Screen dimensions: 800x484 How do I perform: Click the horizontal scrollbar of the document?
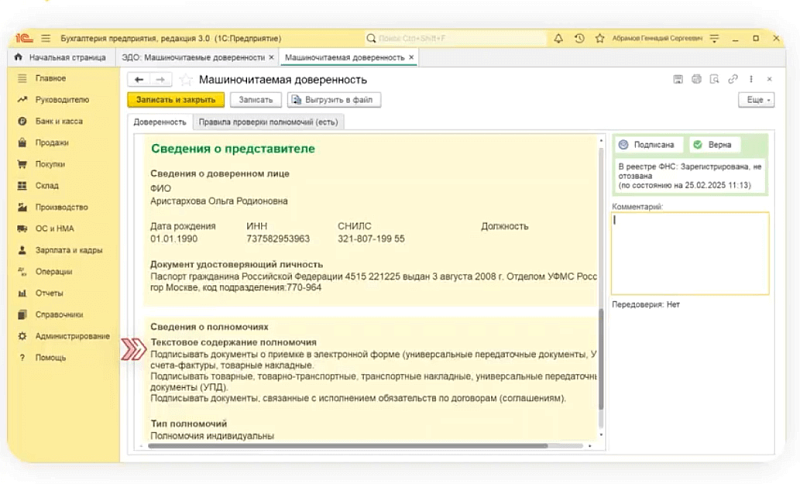[x=348, y=446]
